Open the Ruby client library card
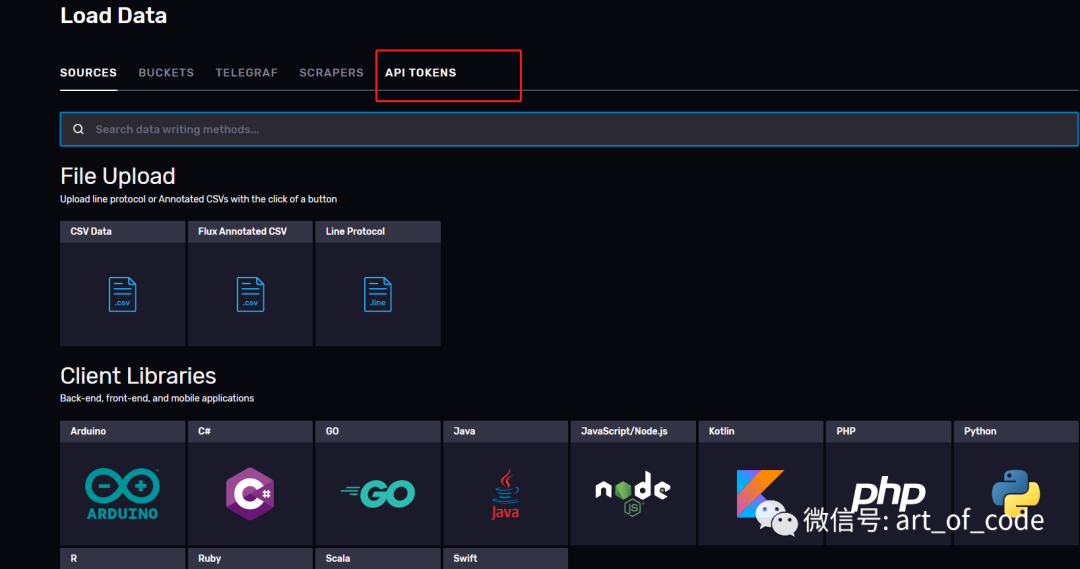This screenshot has height=569, width=1080. (250, 558)
